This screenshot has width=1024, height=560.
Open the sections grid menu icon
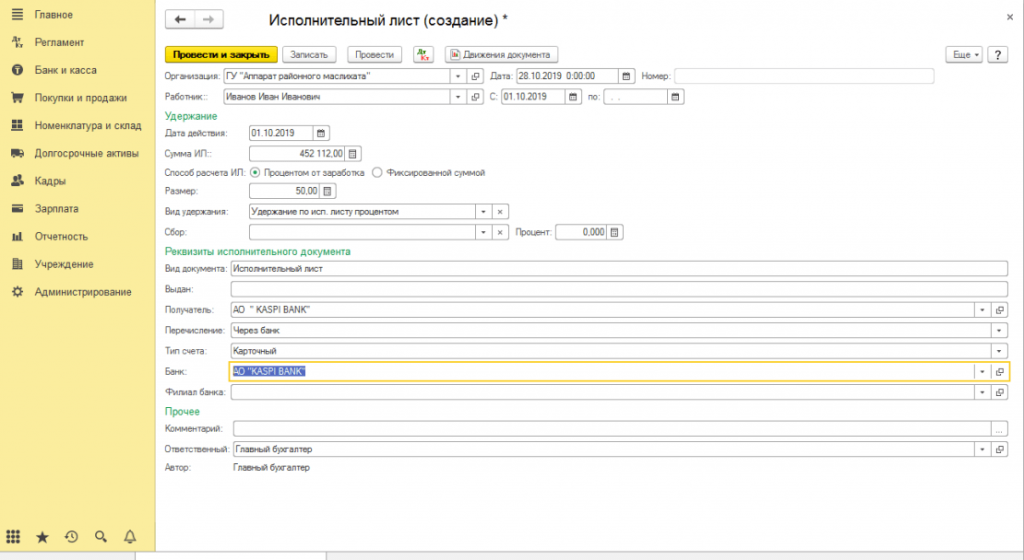point(14,537)
